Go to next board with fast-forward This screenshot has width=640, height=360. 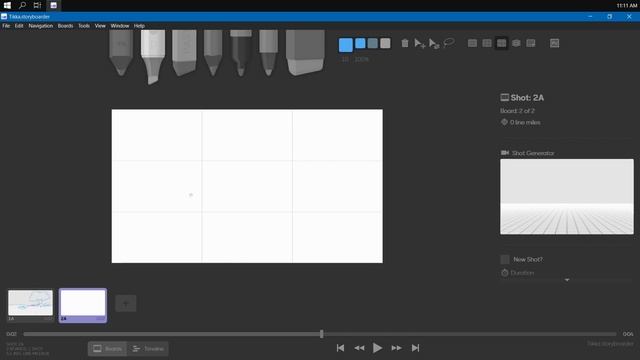396,348
